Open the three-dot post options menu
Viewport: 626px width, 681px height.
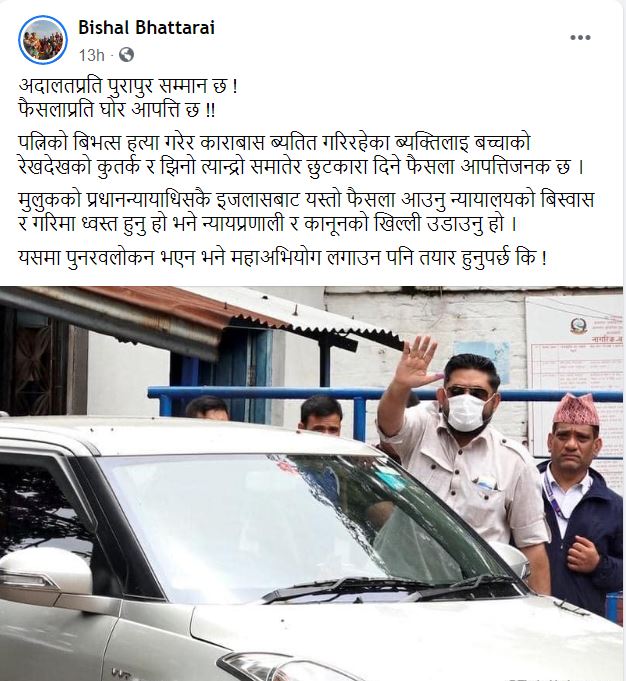click(x=580, y=38)
